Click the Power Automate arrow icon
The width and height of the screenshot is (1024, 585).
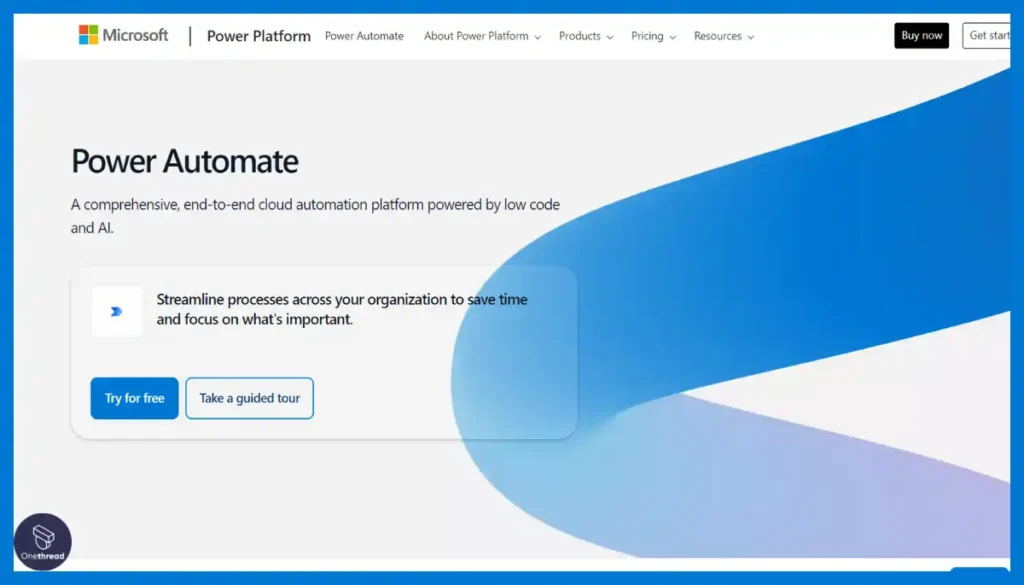(117, 311)
